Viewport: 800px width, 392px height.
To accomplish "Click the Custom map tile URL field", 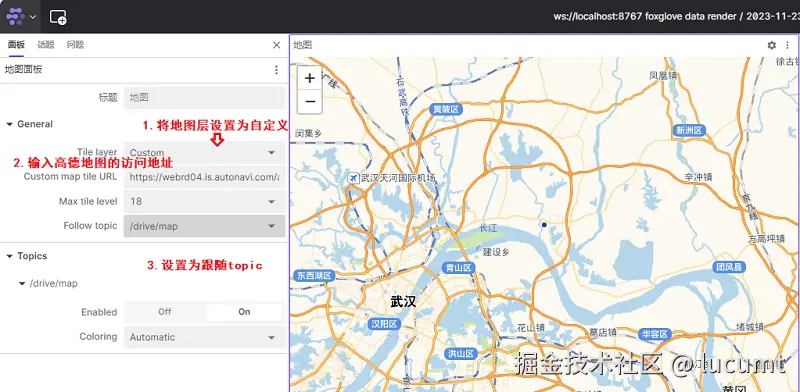I will (204, 177).
